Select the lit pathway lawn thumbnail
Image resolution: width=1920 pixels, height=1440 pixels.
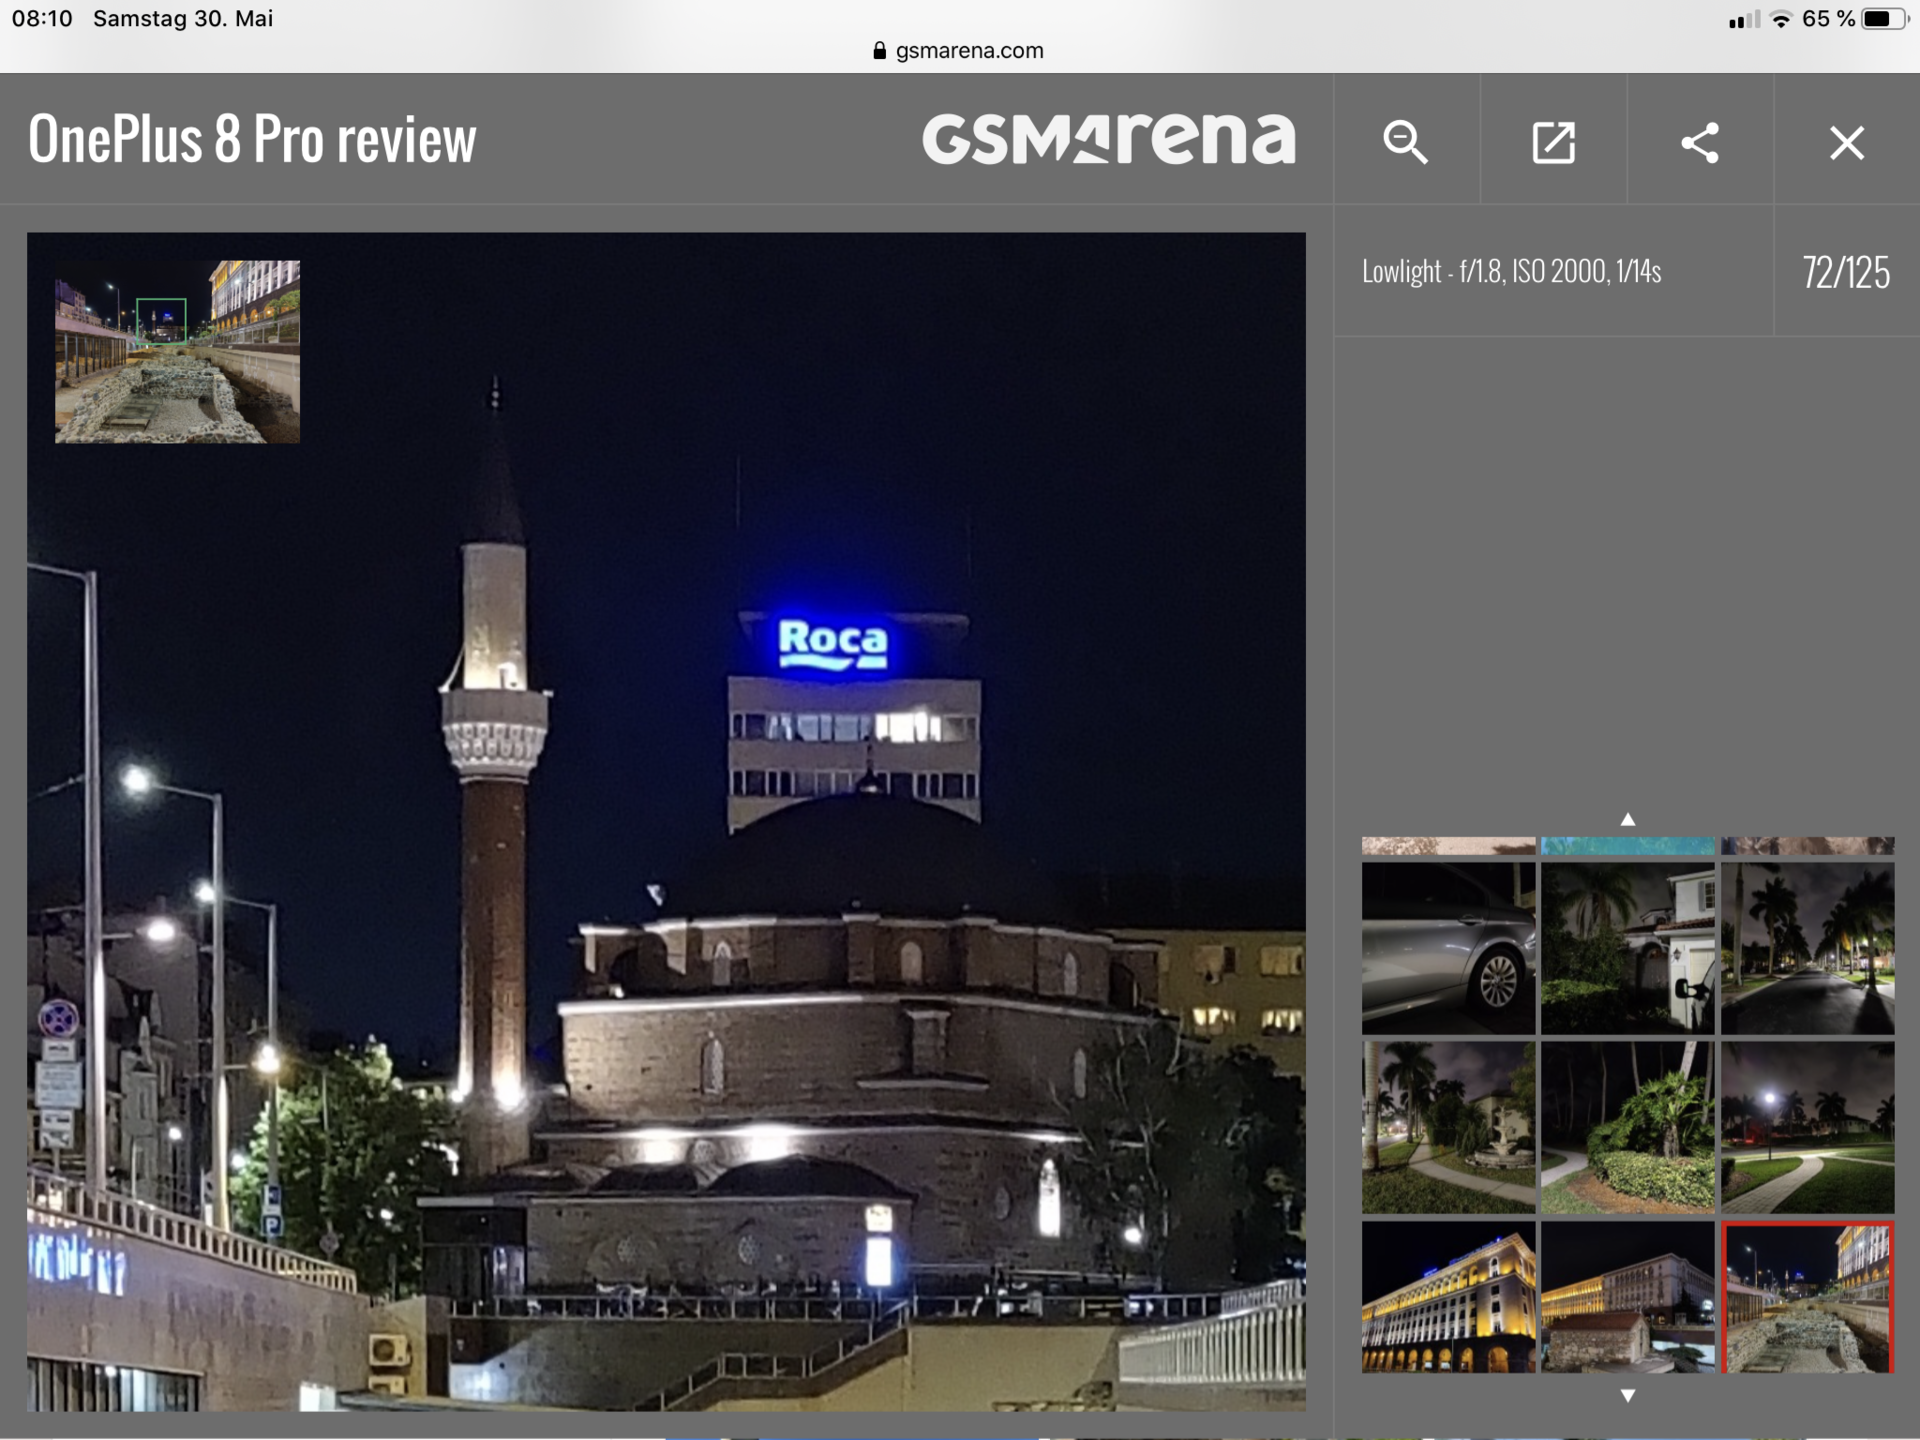[1807, 1127]
